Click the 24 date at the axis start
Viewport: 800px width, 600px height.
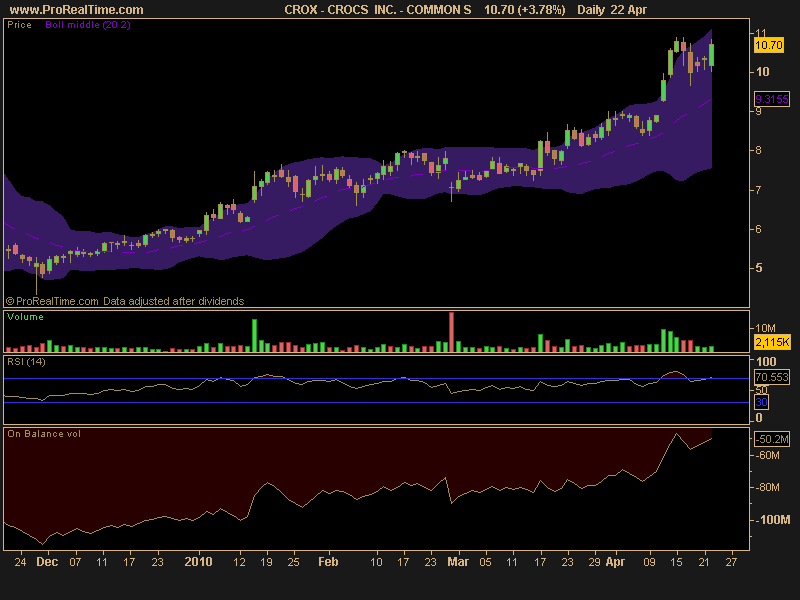tap(20, 562)
